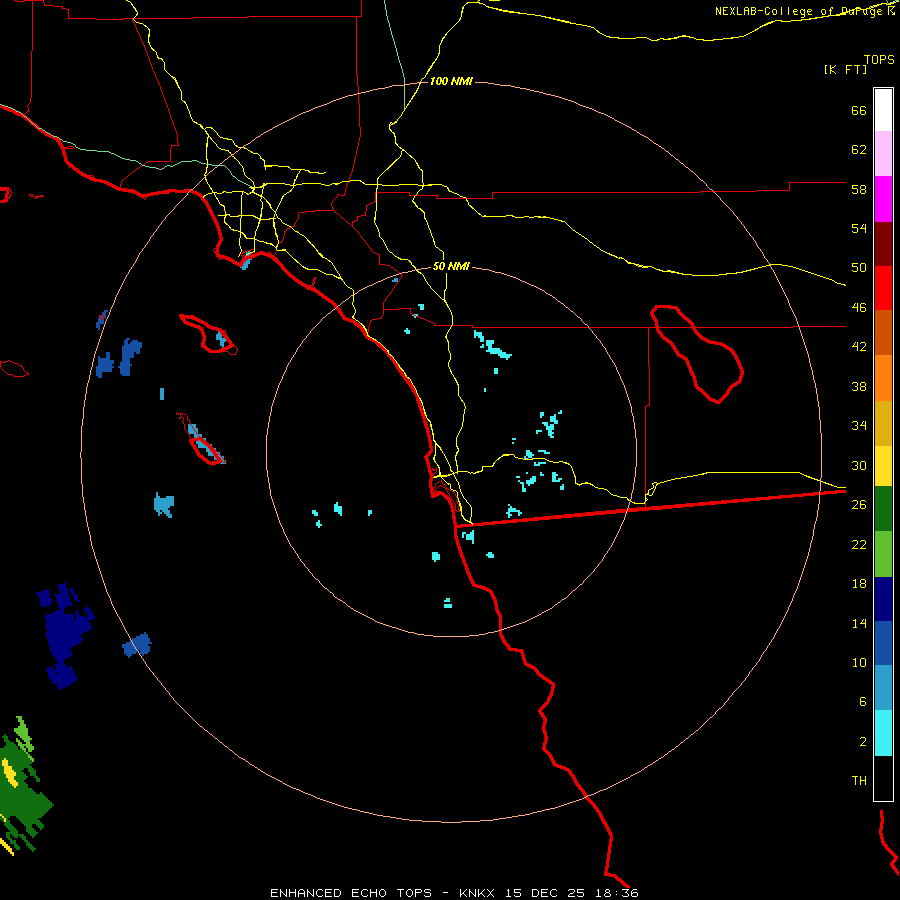Screen dimensions: 900x900
Task: Click the legend value "58"
Action: click(859, 189)
